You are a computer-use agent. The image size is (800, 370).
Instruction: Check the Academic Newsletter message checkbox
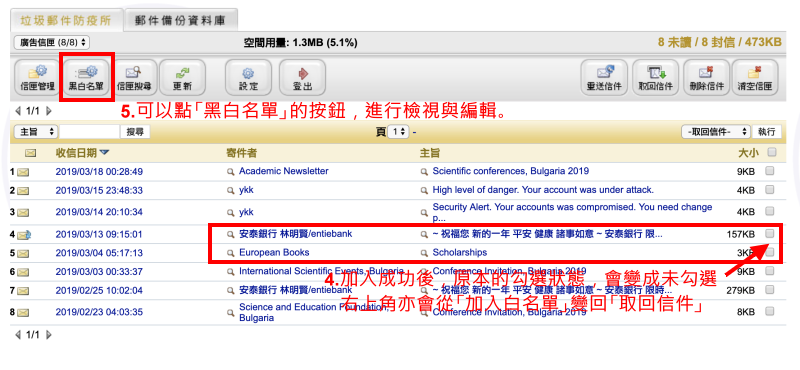pos(770,171)
